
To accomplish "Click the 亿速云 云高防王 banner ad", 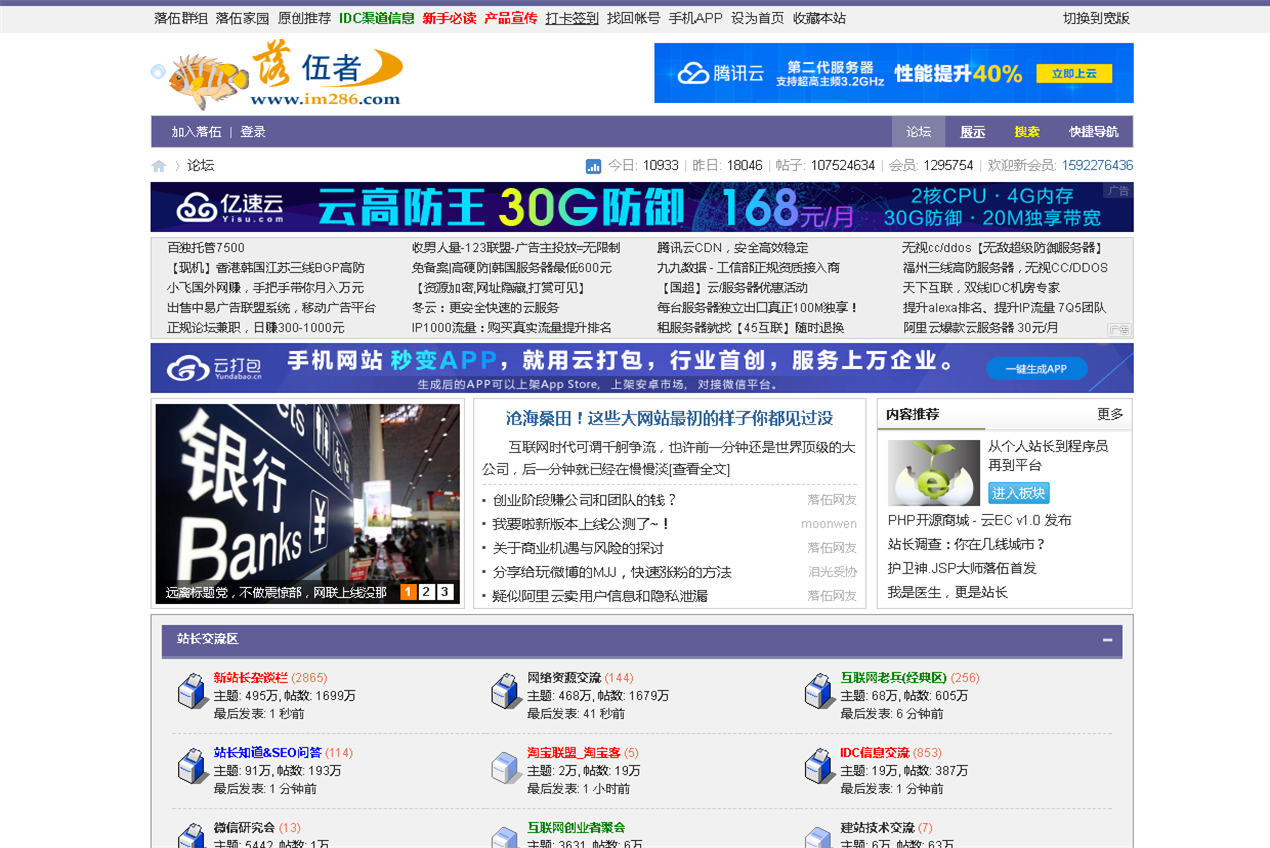I will [642, 207].
